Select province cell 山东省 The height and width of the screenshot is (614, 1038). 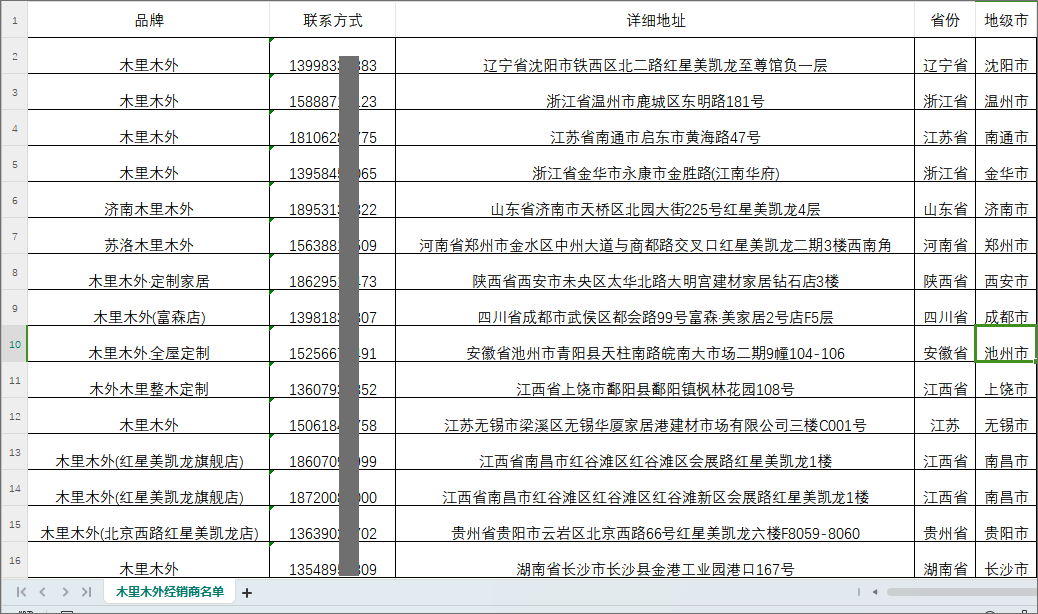pos(945,200)
